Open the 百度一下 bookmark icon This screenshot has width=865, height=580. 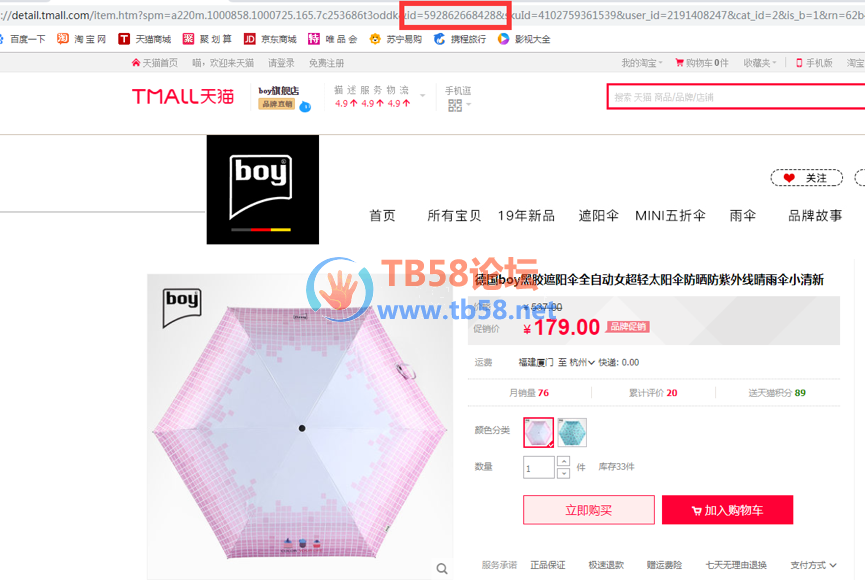(x=2, y=39)
